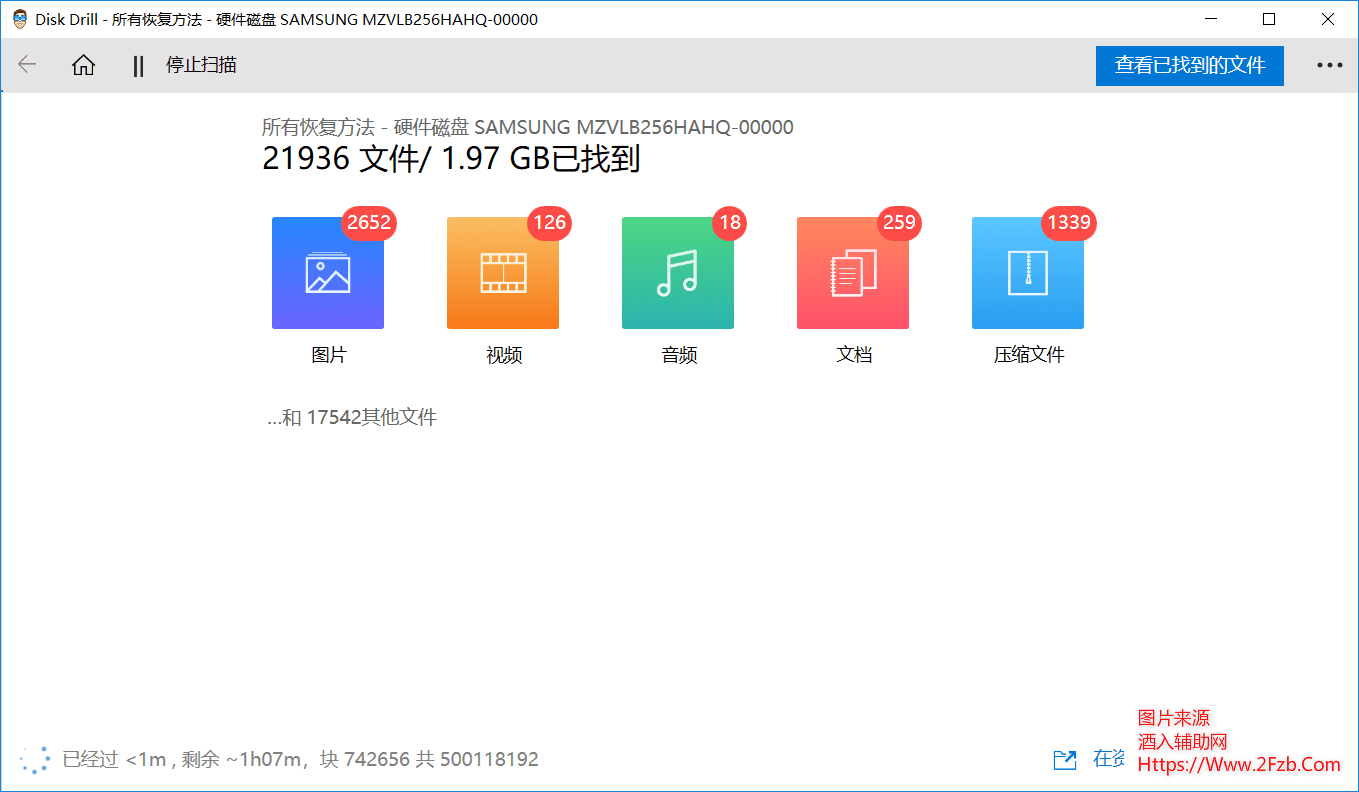Open the 压缩文件 (Archives) category tile
The width and height of the screenshot is (1359, 792).
pos(1028,273)
